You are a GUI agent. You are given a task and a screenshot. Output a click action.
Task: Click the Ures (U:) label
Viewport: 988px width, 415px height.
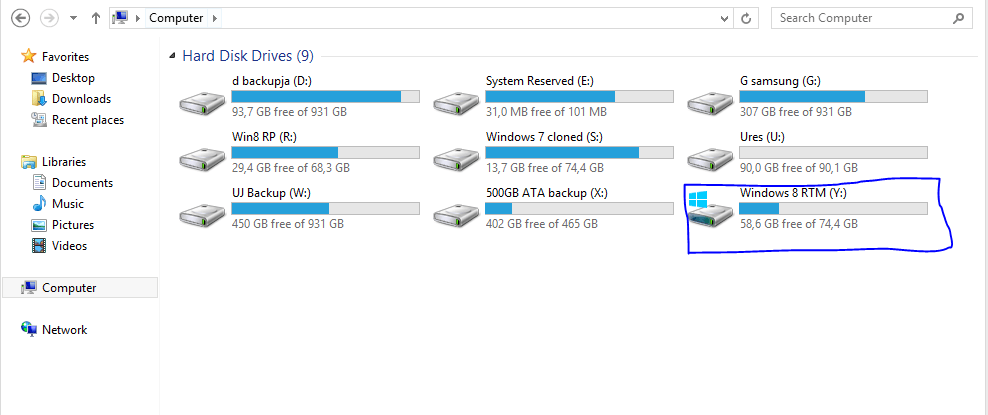point(762,137)
